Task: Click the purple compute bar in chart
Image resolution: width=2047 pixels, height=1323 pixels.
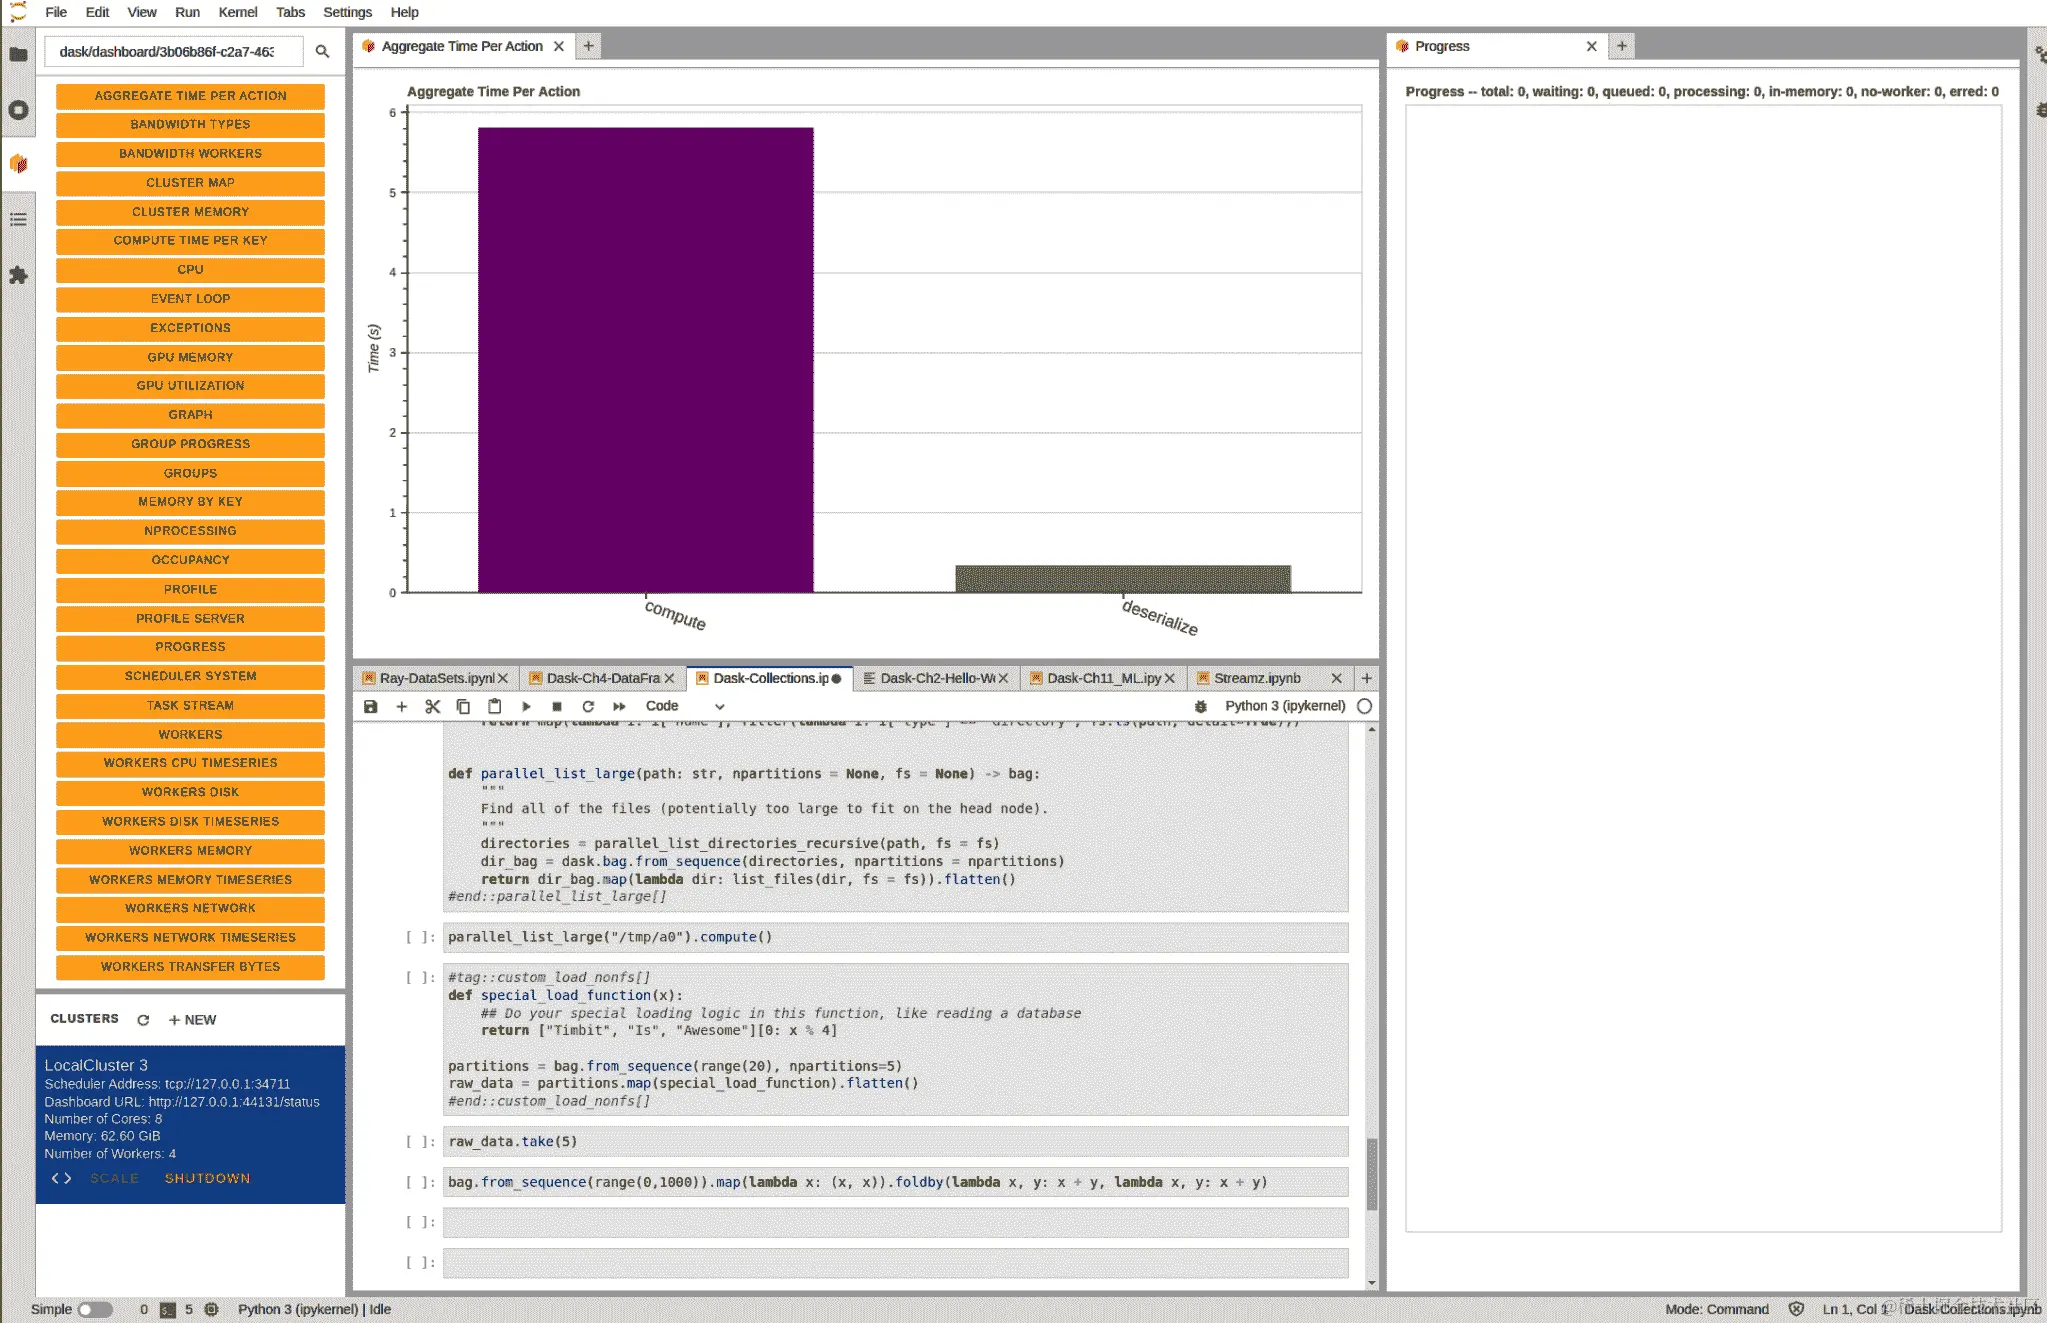Action: click(x=645, y=360)
